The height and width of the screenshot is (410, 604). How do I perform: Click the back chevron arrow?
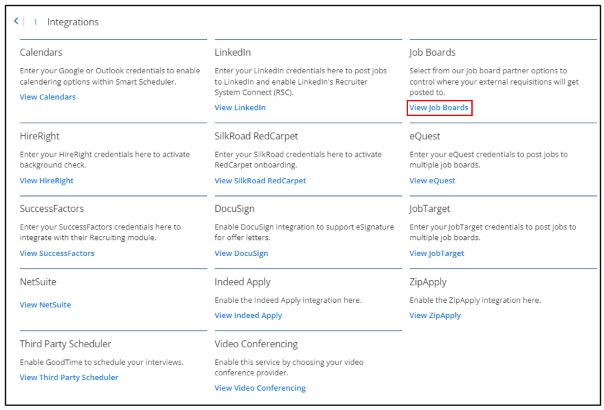tap(16, 21)
